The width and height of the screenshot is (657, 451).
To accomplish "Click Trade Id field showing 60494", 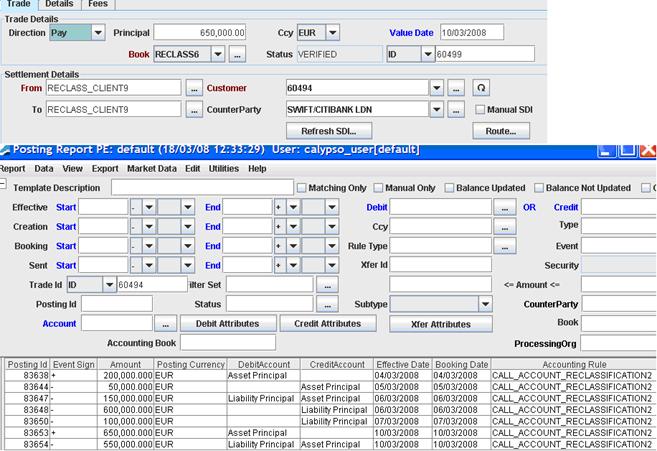I will 152,285.
